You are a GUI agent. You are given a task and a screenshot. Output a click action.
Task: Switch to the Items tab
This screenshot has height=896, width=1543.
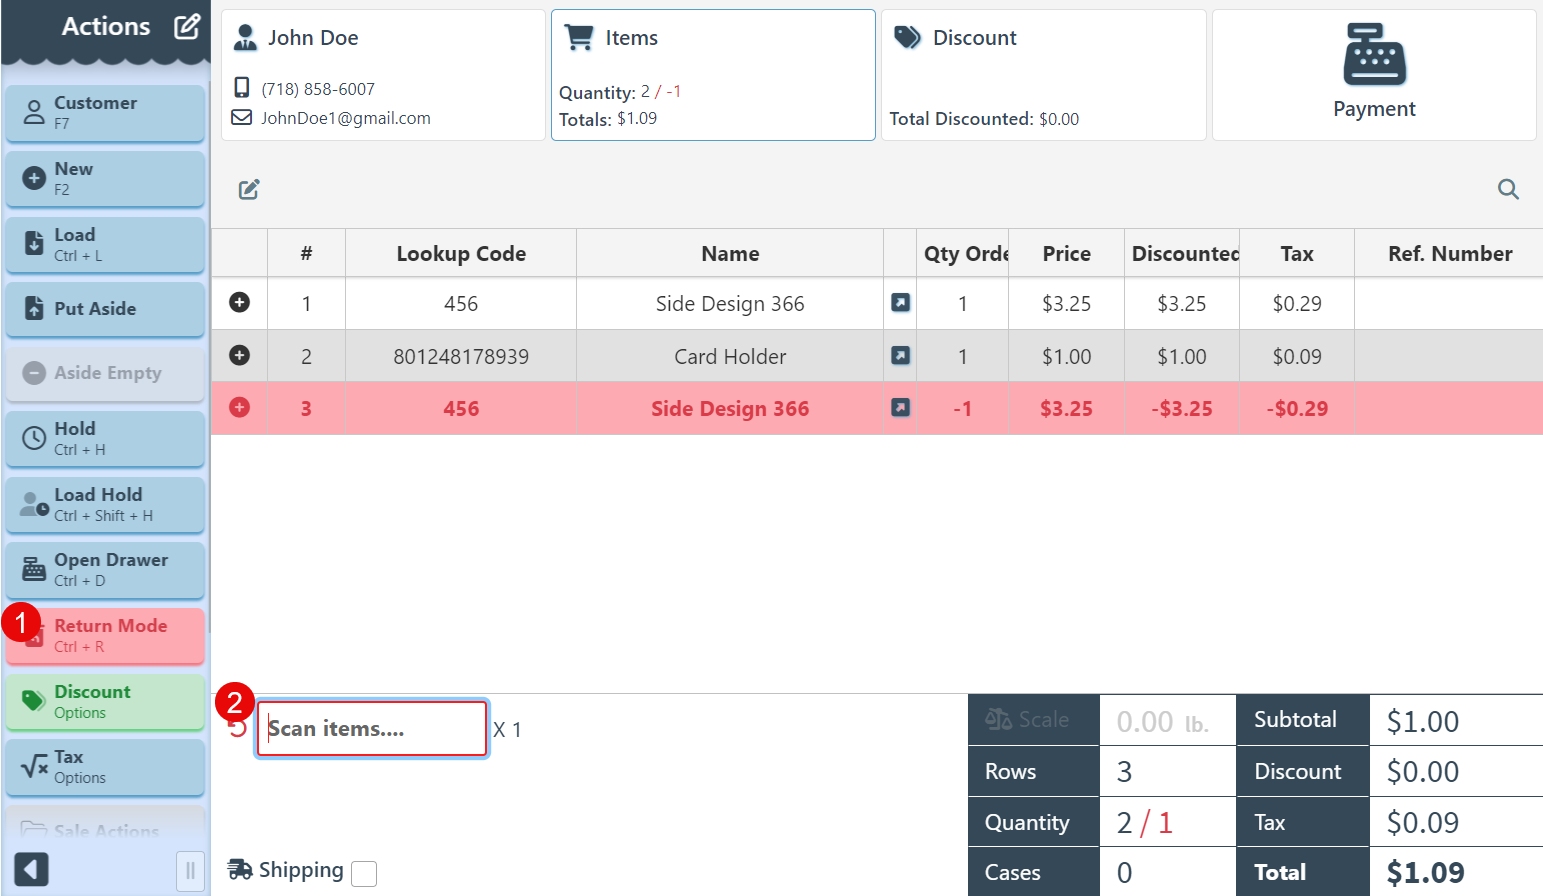click(x=713, y=75)
